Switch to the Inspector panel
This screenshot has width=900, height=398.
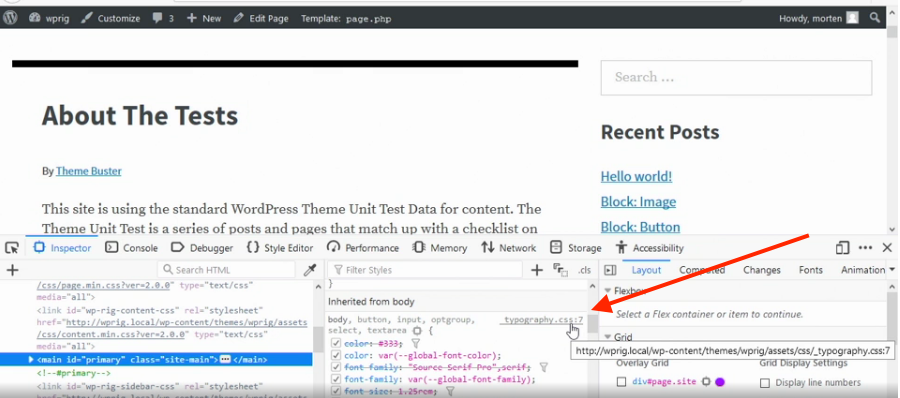click(62, 248)
